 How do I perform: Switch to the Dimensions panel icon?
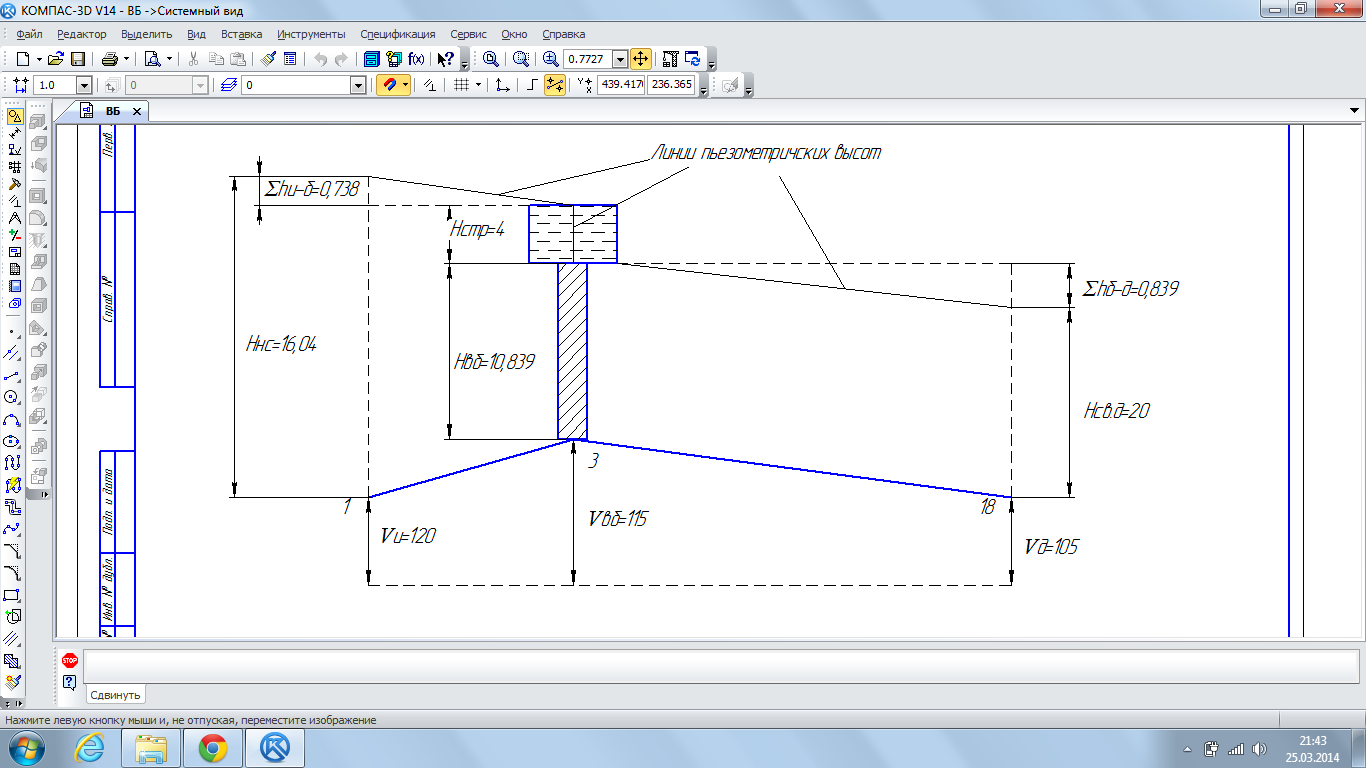(x=15, y=133)
